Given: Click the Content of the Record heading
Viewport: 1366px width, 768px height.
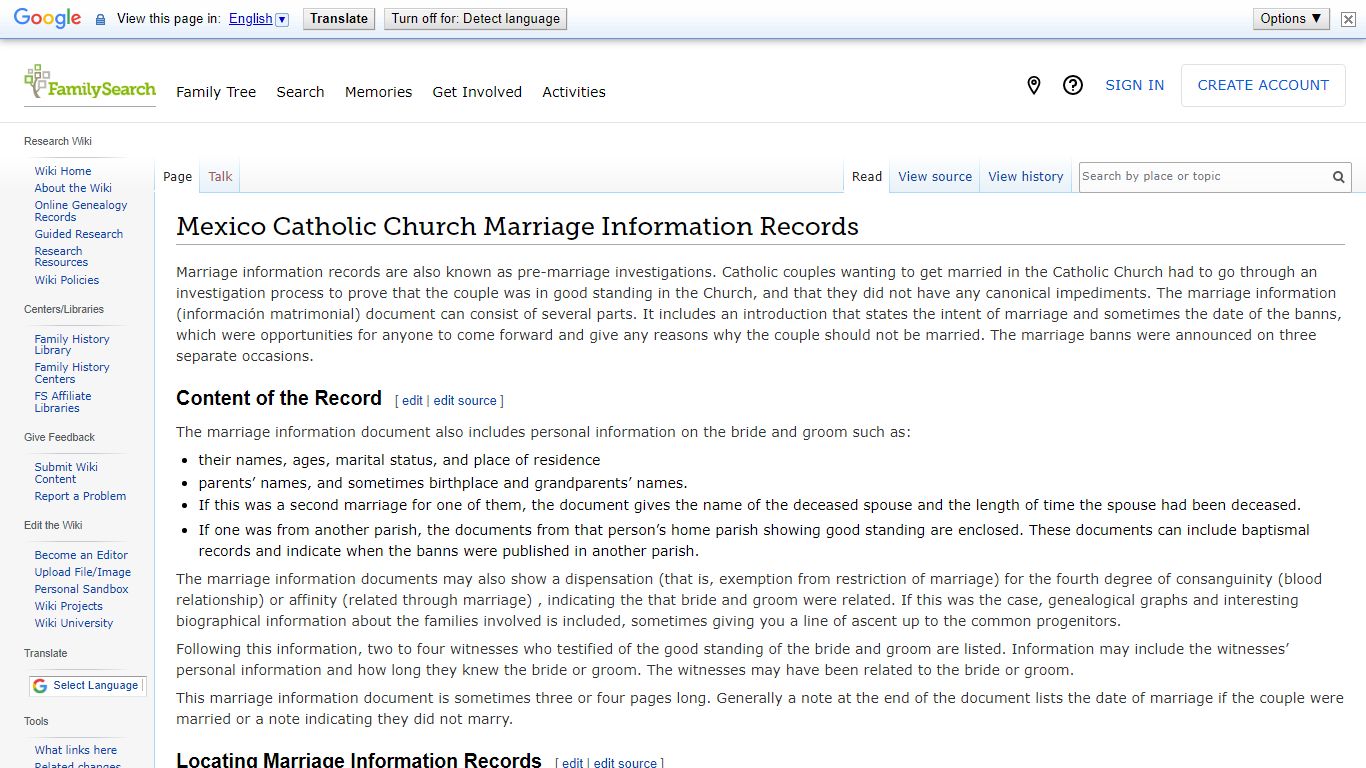Looking at the screenshot, I should pyautogui.click(x=279, y=398).
